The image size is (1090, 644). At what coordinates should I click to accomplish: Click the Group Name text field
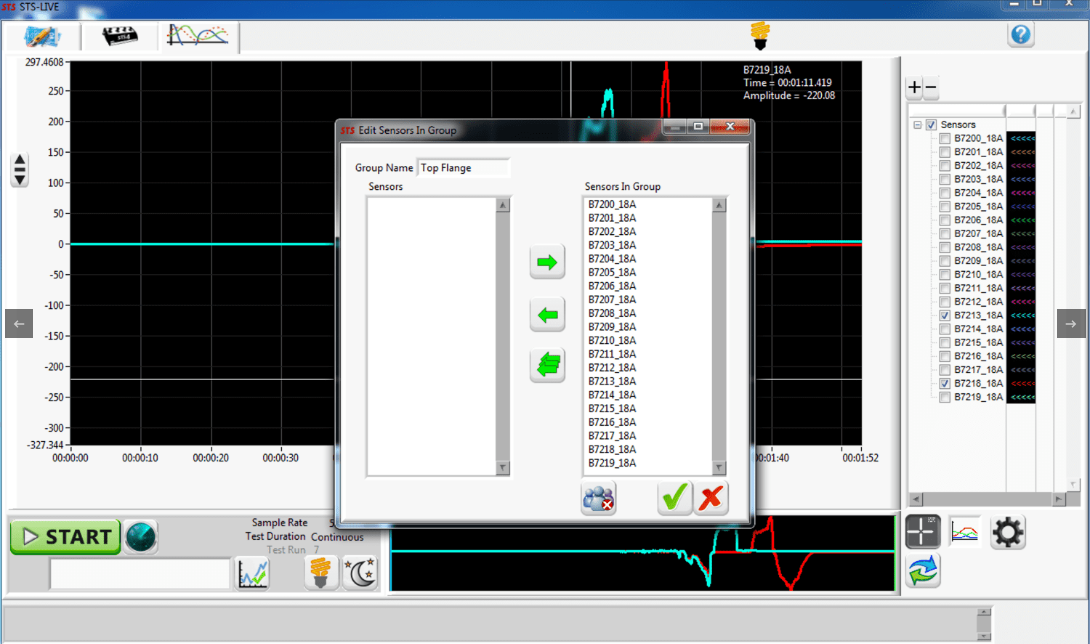coord(464,168)
